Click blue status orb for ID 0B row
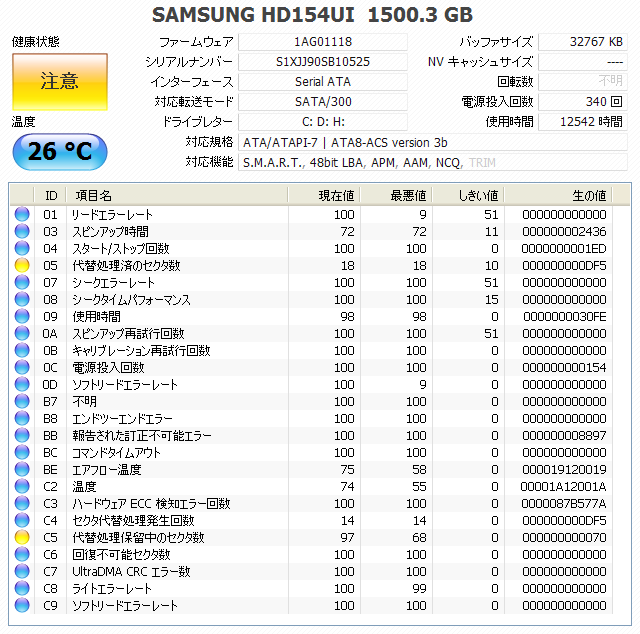 22,350
